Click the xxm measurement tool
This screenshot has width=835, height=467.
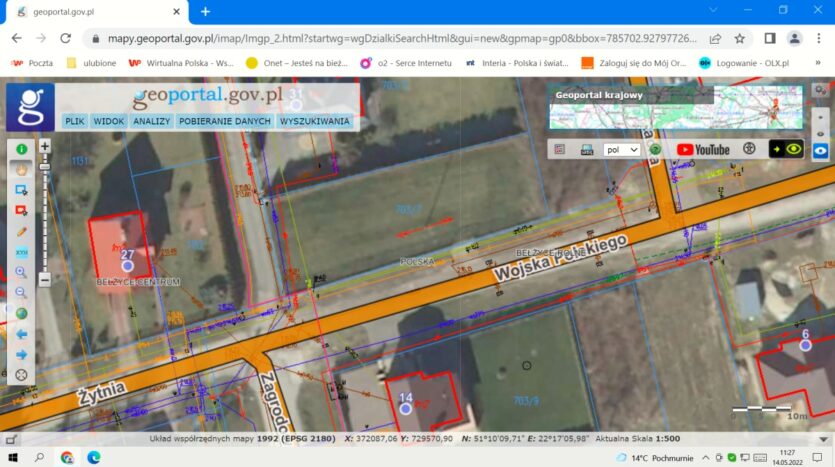click(x=21, y=252)
